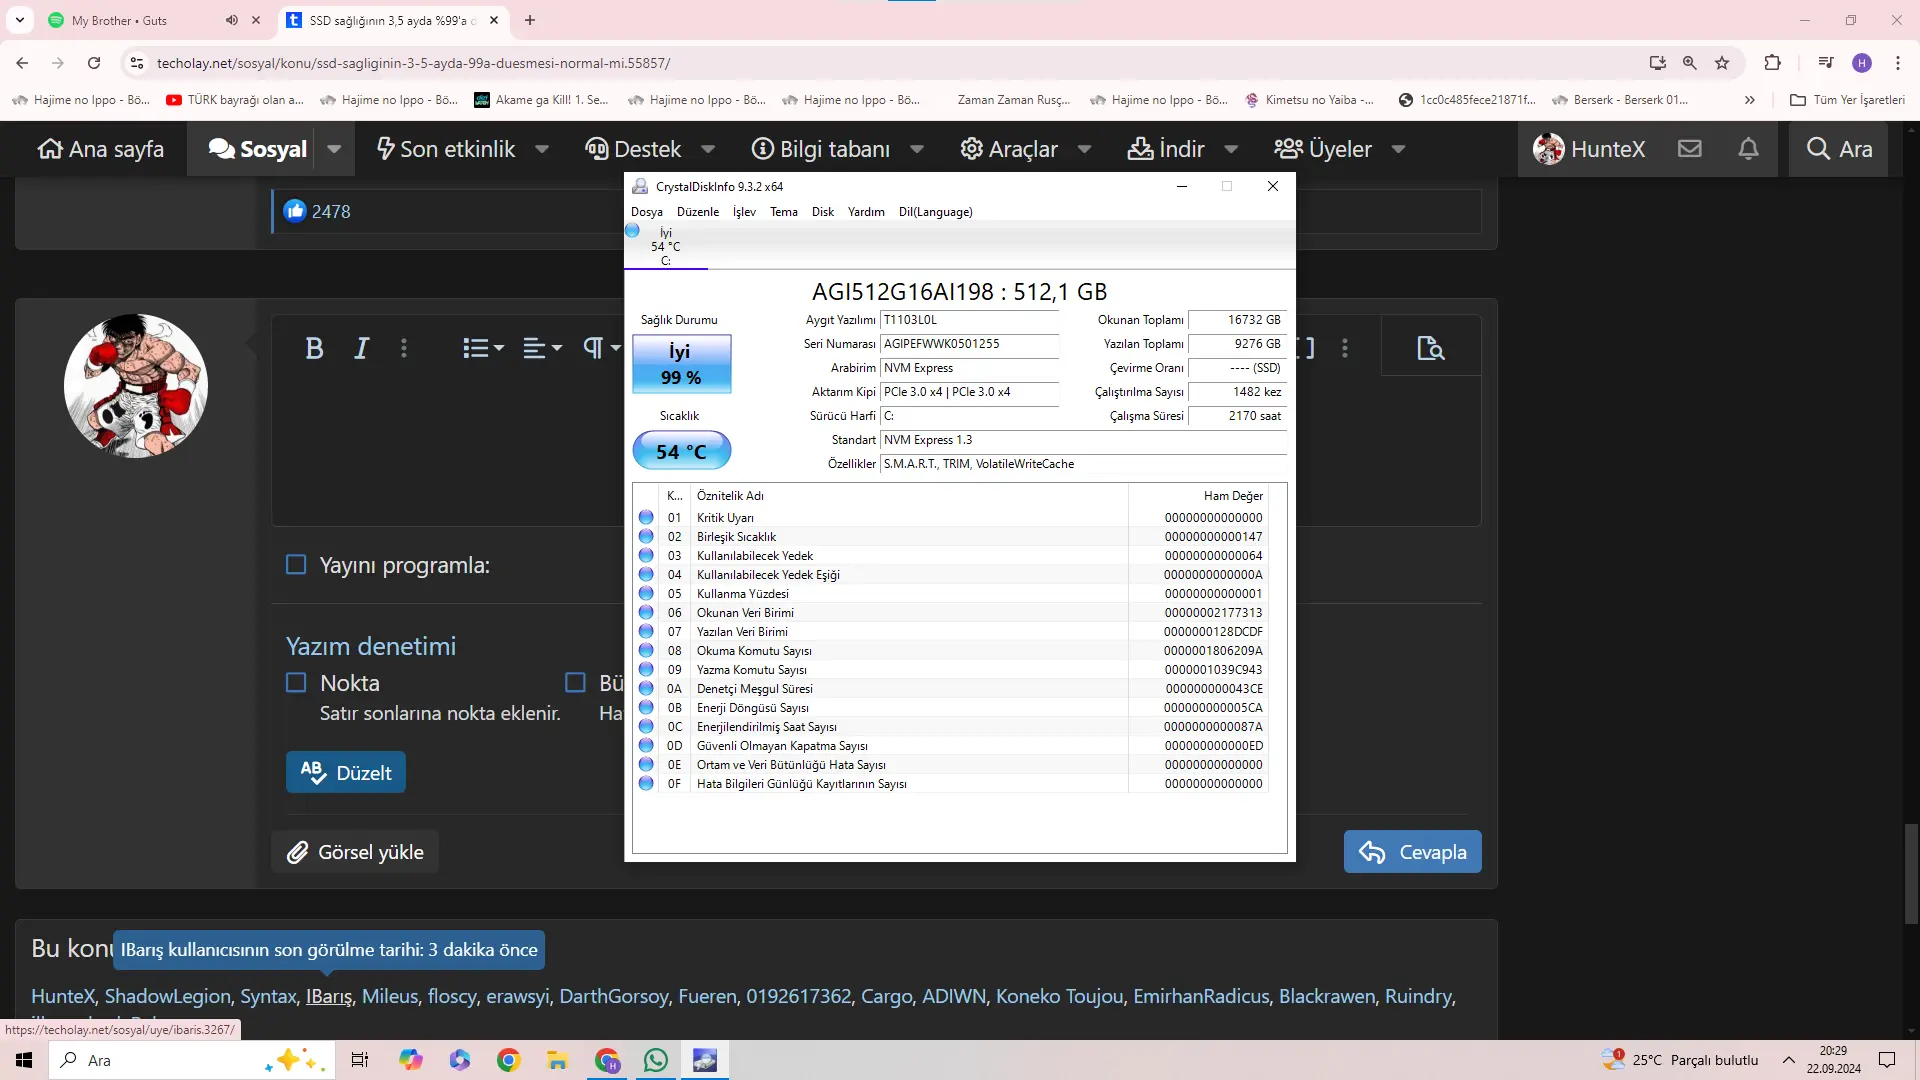Open the forum inbox envelope icon
The width and height of the screenshot is (1920, 1080).
(x=1690, y=149)
